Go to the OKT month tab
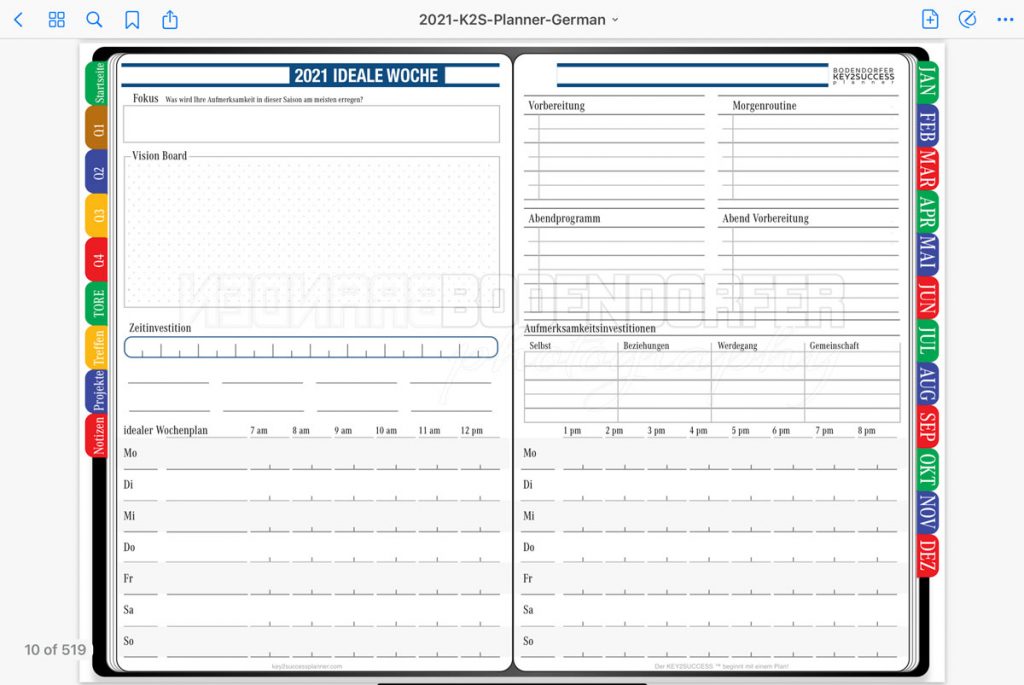This screenshot has height=685, width=1024. pyautogui.click(x=927, y=470)
